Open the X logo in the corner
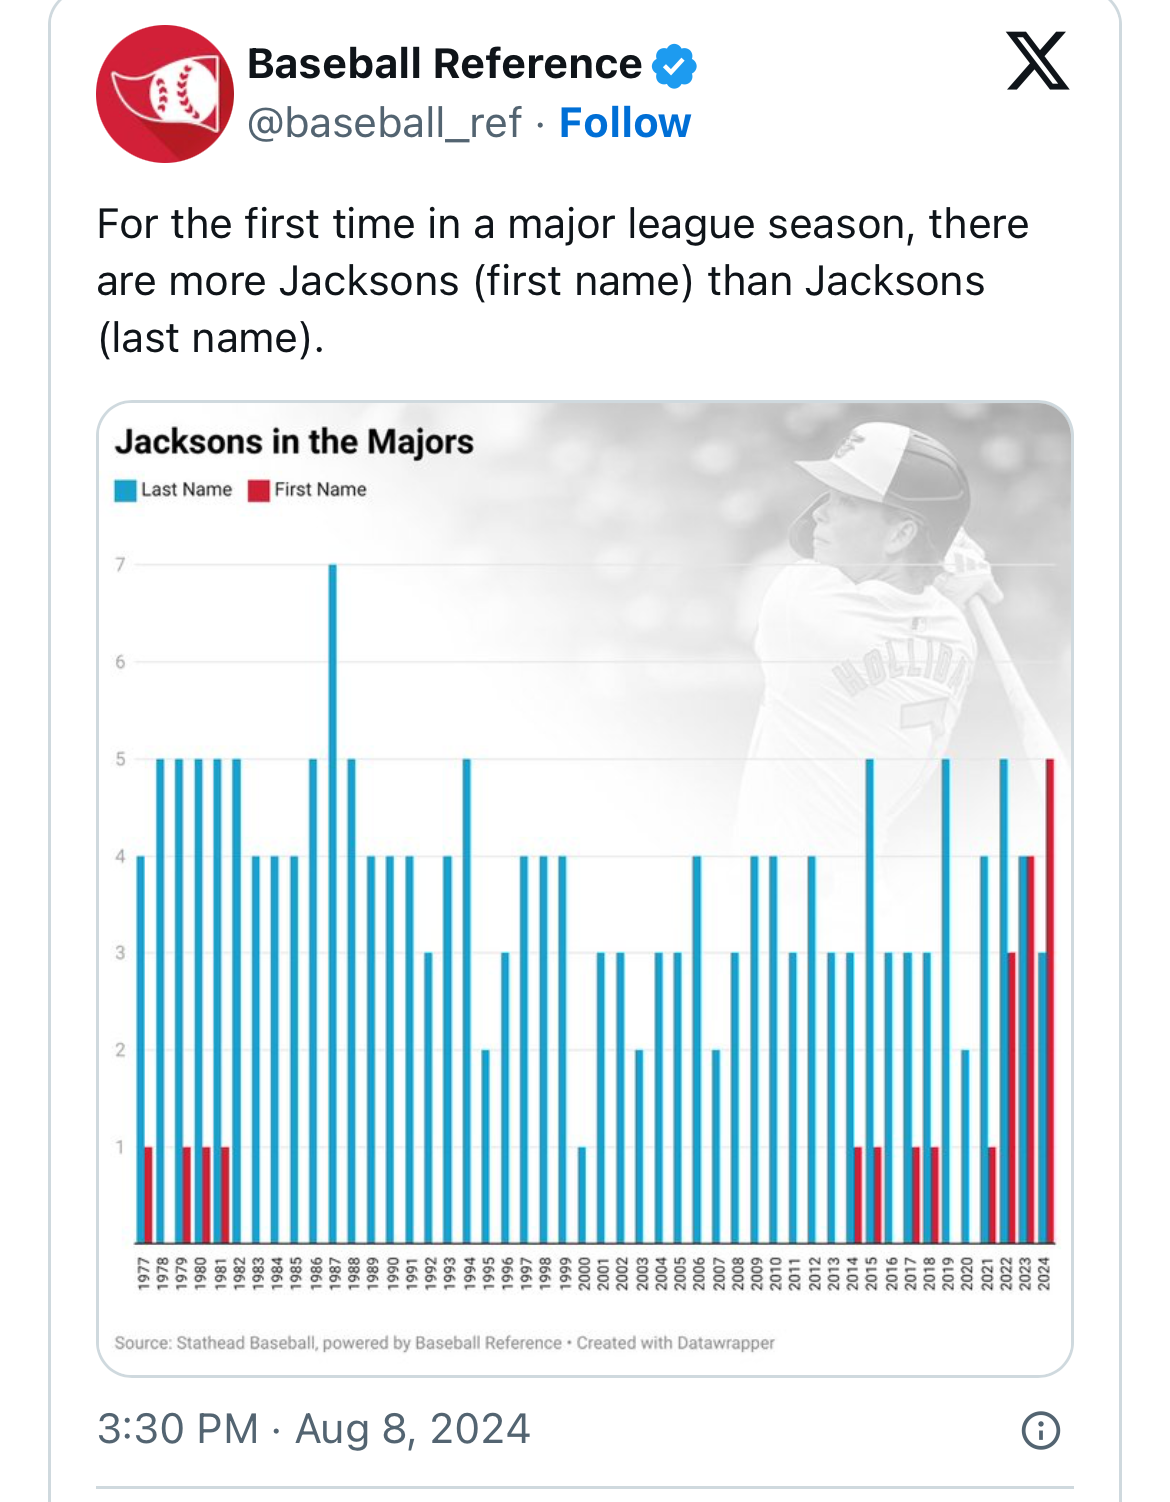The width and height of the screenshot is (1170, 1502). coord(1037,61)
